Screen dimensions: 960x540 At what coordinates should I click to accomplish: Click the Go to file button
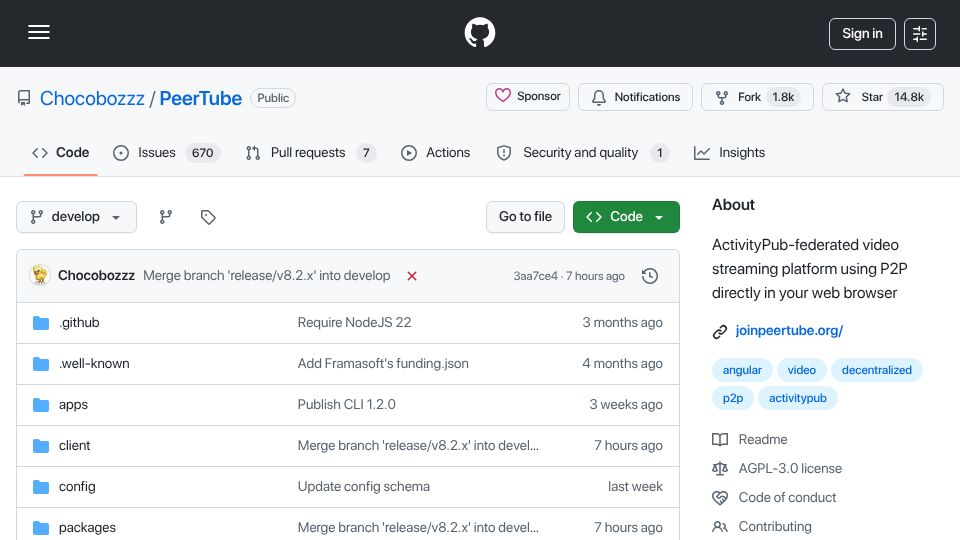(525, 217)
